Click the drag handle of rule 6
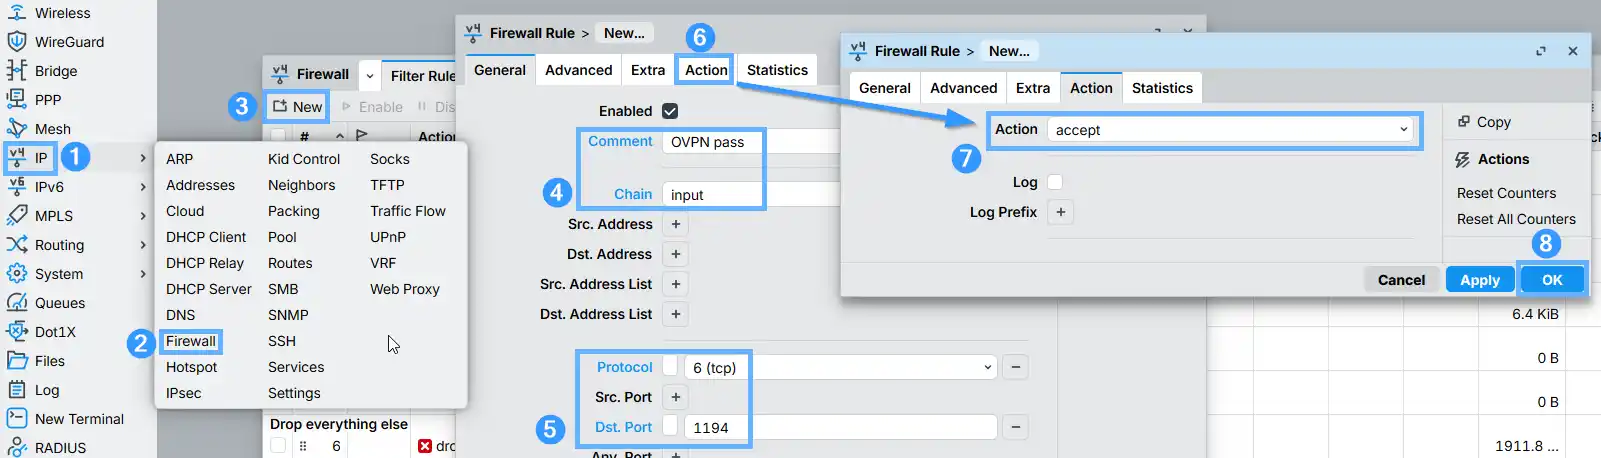The image size is (1601, 458). tap(303, 446)
